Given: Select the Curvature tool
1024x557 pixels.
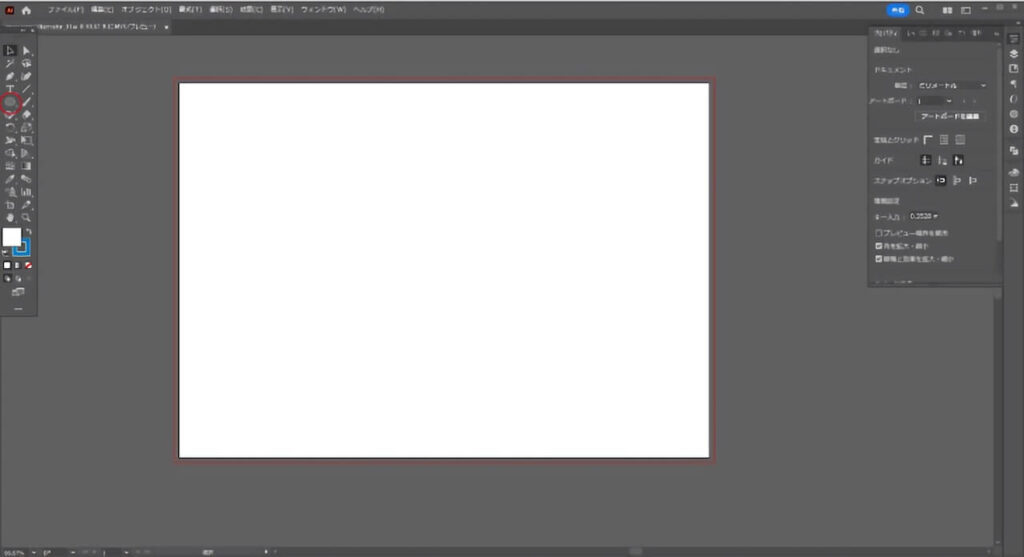Looking at the screenshot, I should (x=26, y=76).
